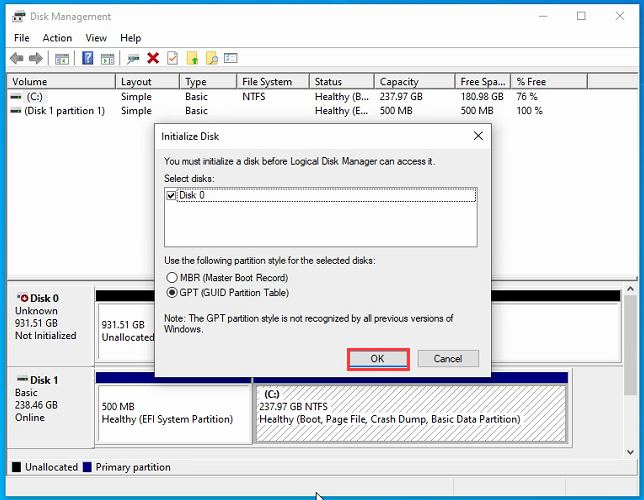The image size is (644, 500).
Task: Sort by % Free column header
Action: (x=549, y=81)
